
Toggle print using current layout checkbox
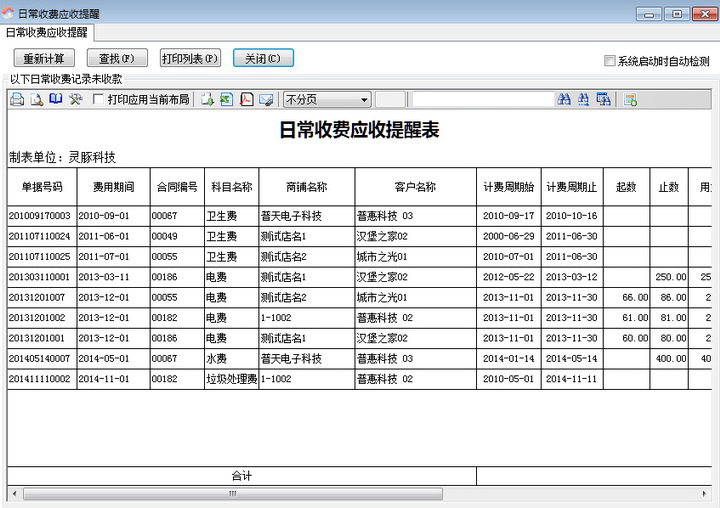pyautogui.click(x=98, y=99)
